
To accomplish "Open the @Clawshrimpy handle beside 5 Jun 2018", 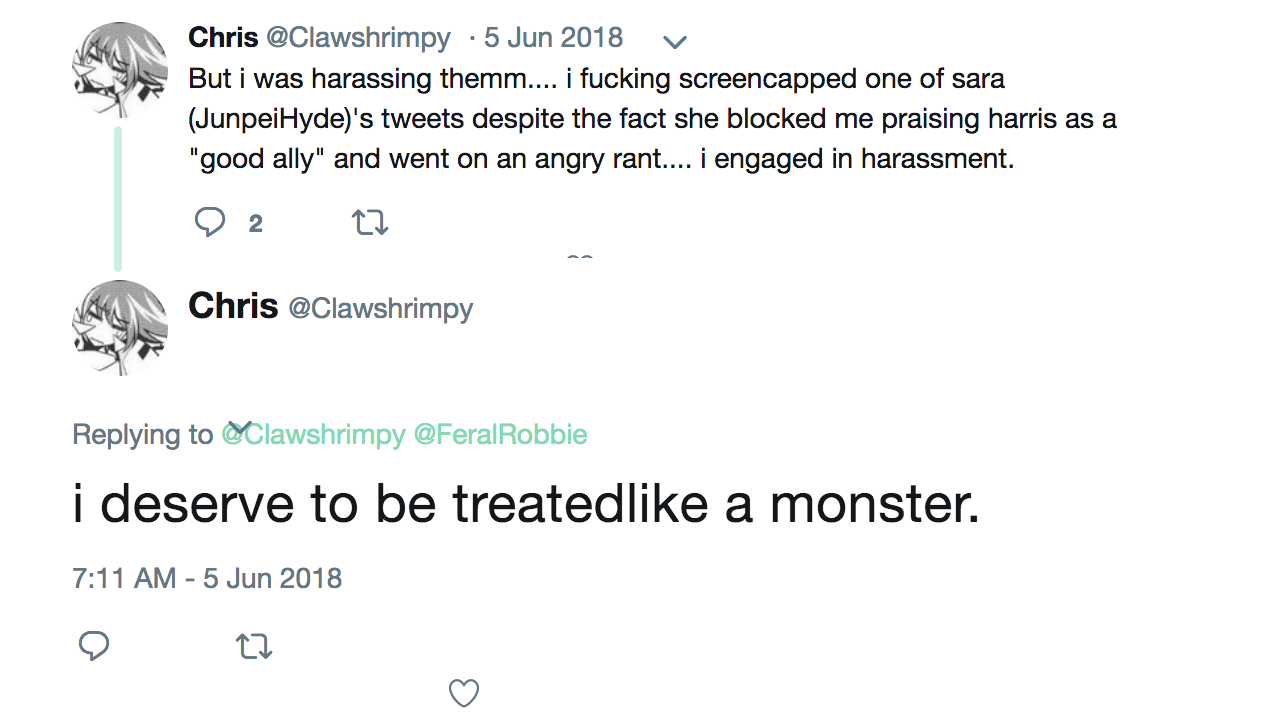I will pyautogui.click(x=358, y=38).
